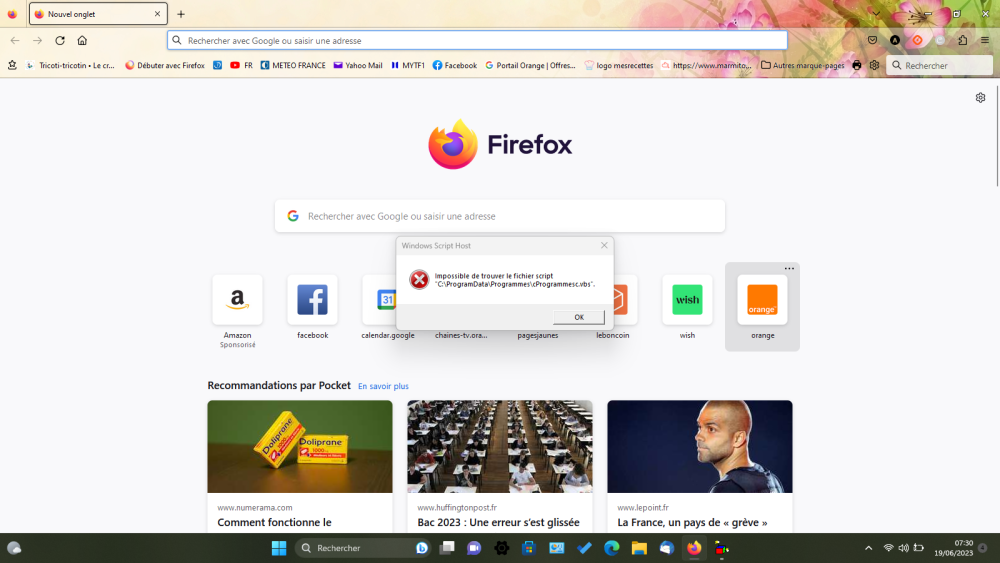Open the Amazon sponsored shortcut tile
The width and height of the screenshot is (1000, 563).
click(x=237, y=300)
